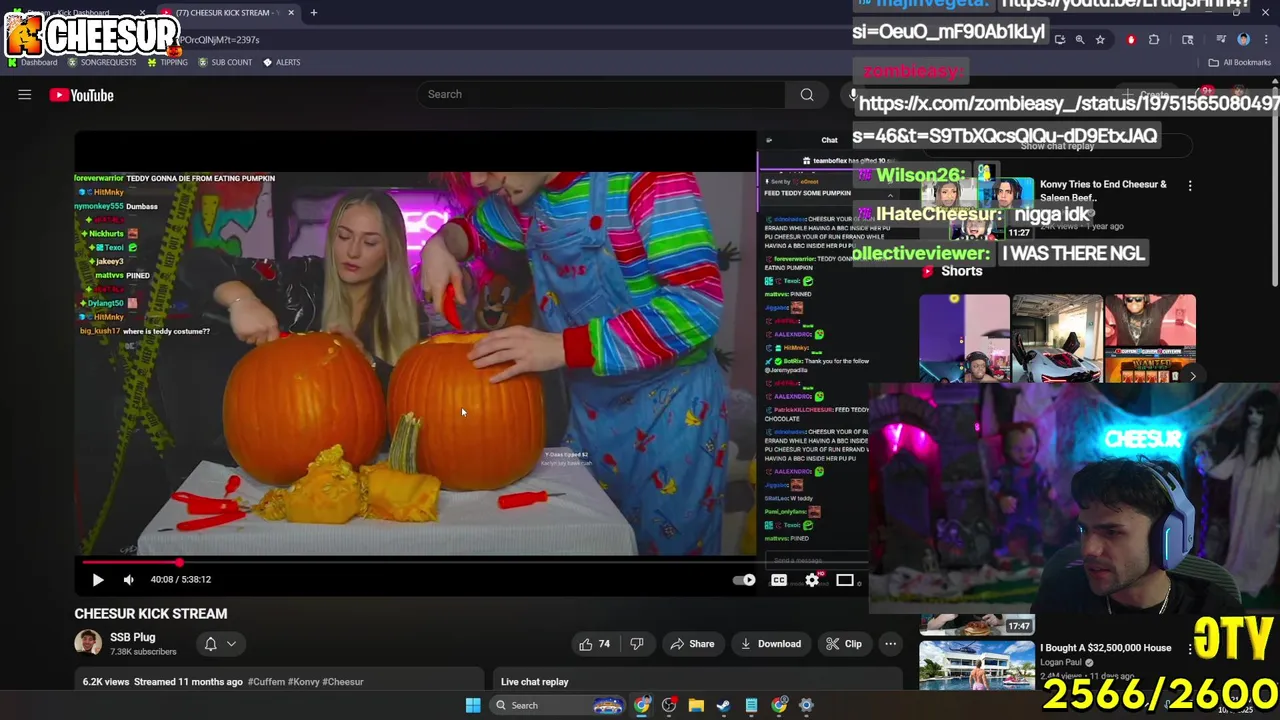This screenshot has height=720, width=1280.
Task: Click the Clip scissors button
Action: click(844, 644)
